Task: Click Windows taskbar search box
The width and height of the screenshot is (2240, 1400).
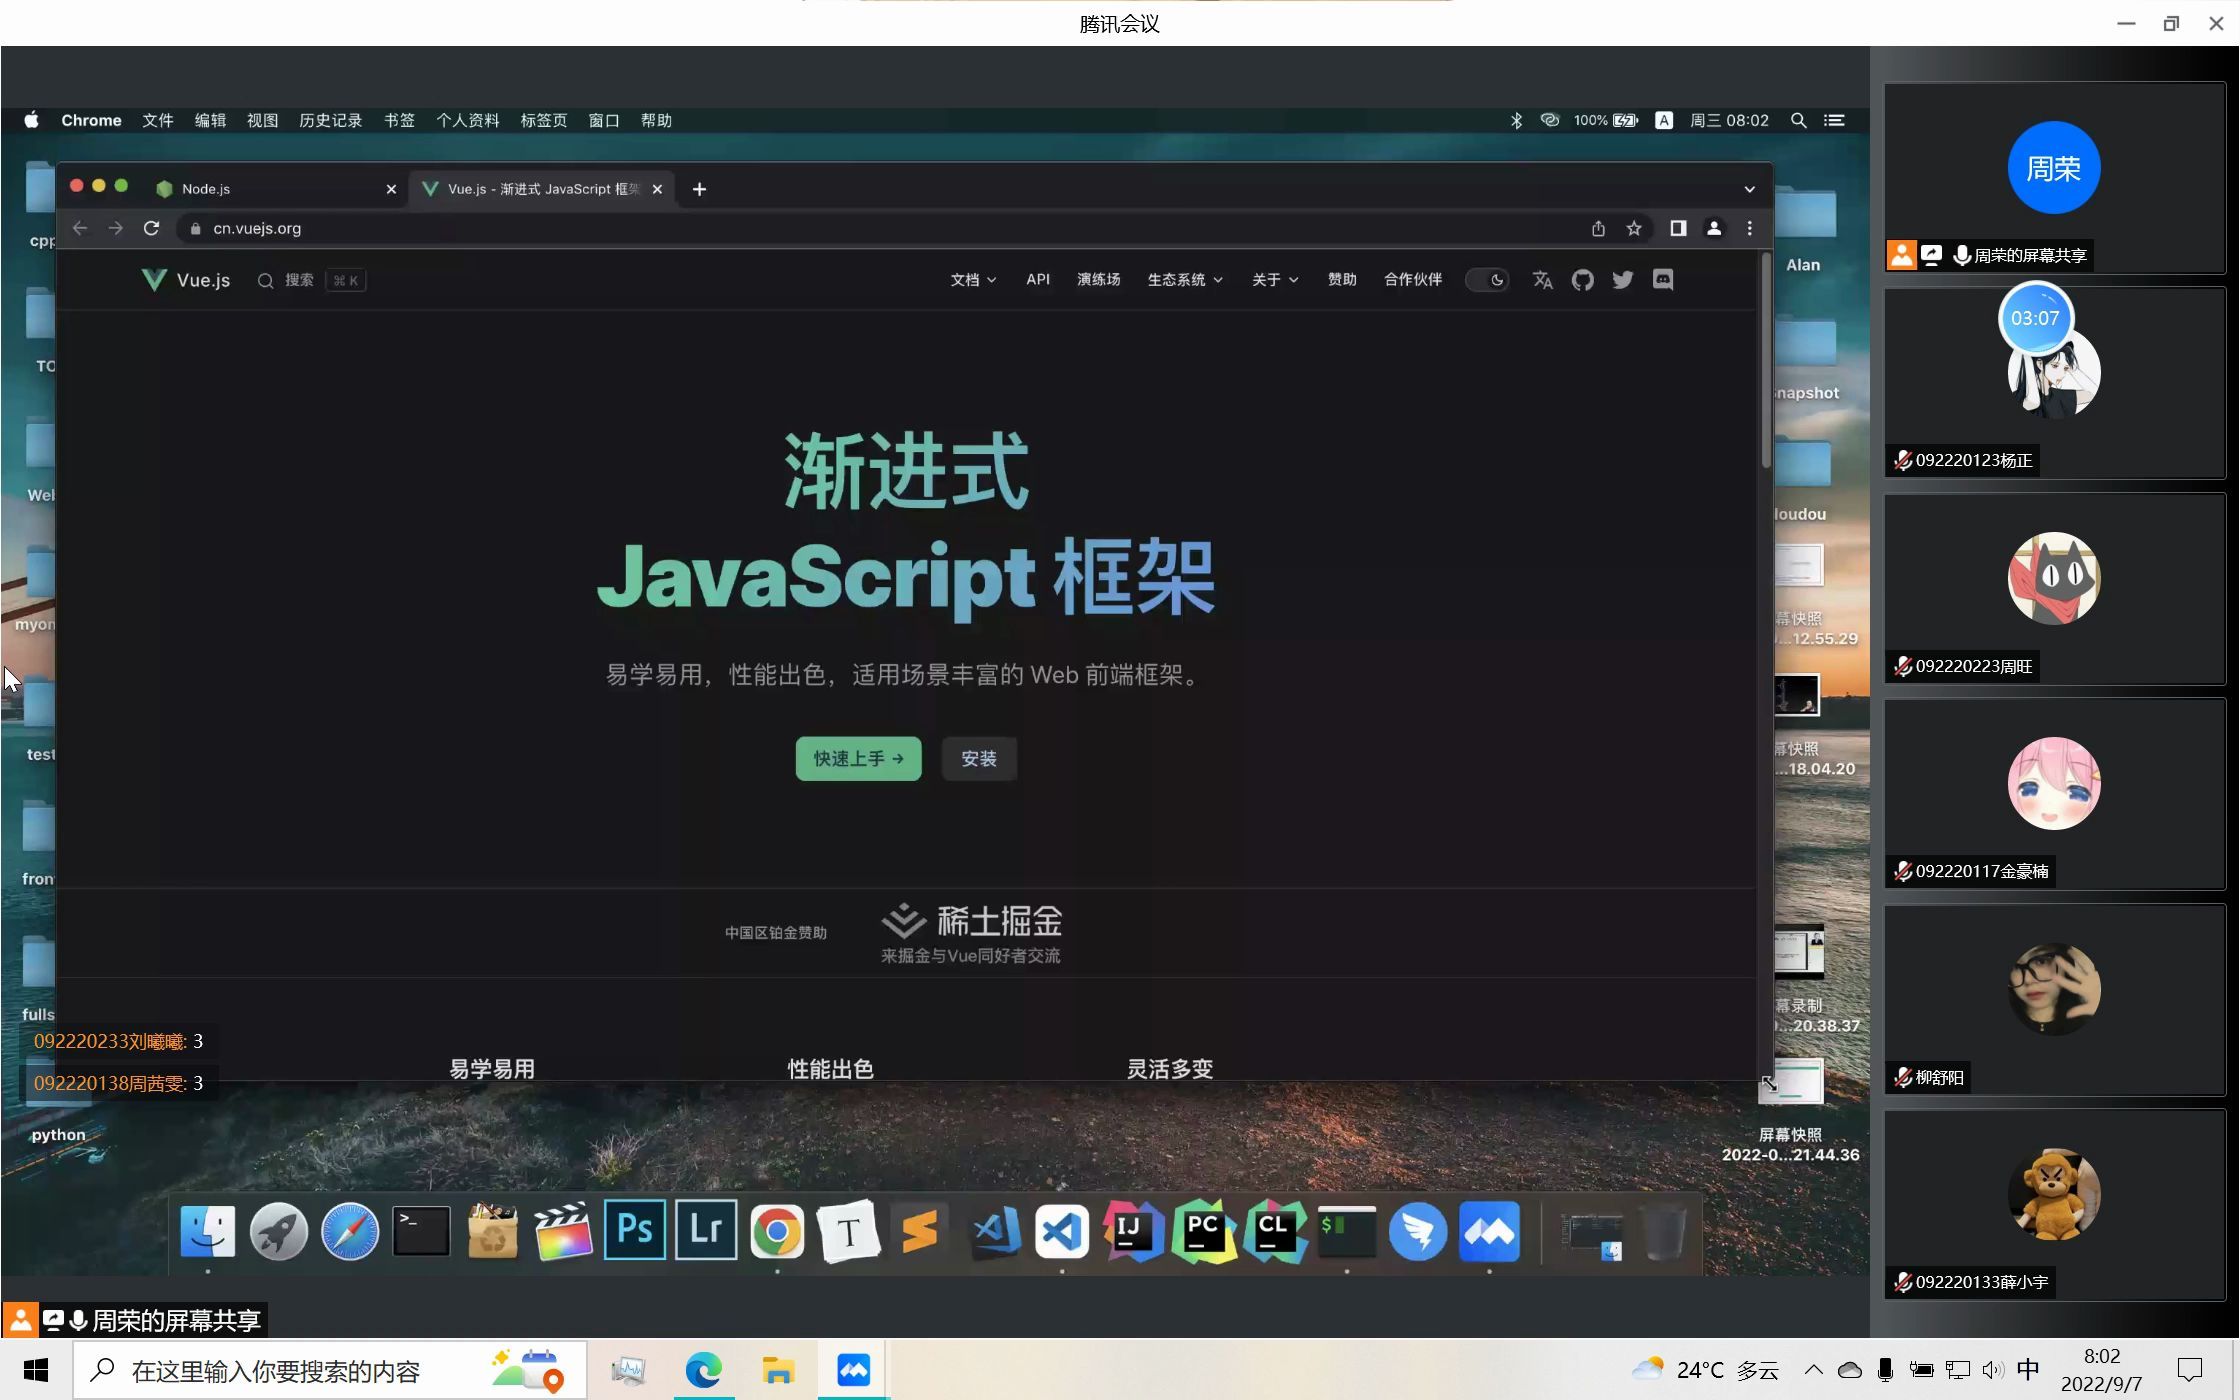Action: [328, 1370]
